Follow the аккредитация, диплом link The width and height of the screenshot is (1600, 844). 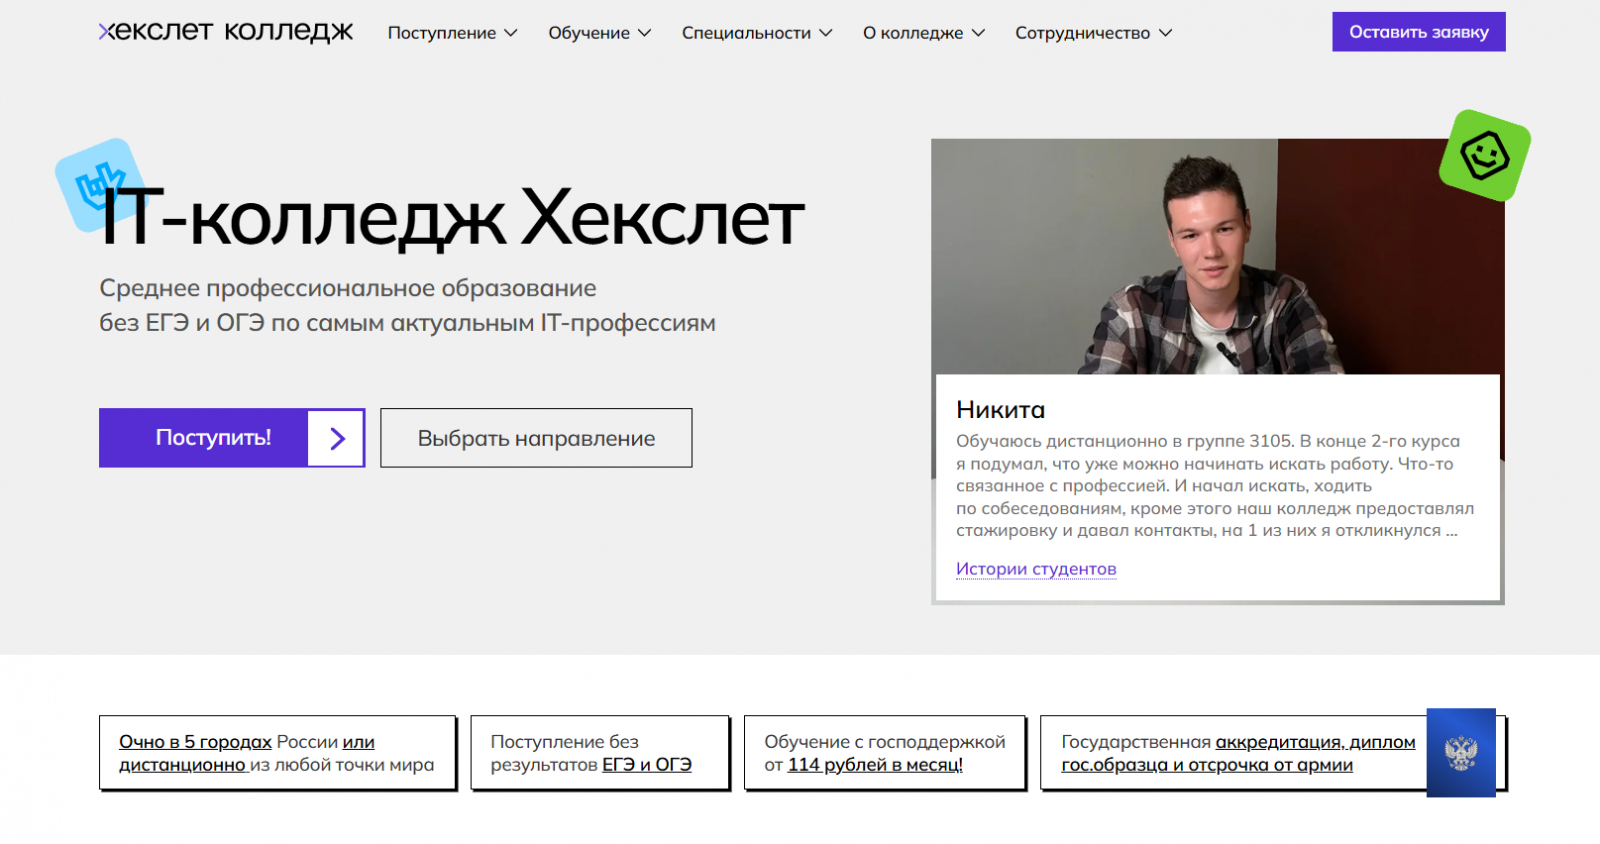pos(1315,742)
